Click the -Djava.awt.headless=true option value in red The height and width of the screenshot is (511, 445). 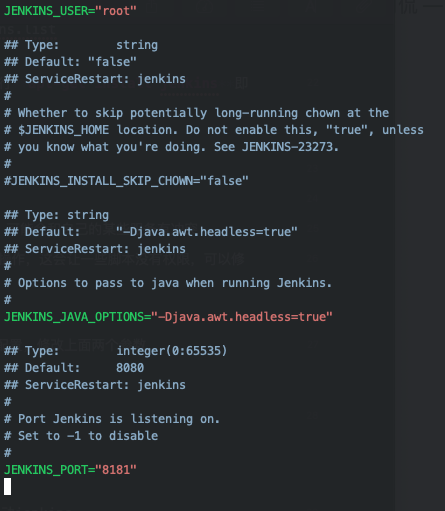(x=241, y=317)
